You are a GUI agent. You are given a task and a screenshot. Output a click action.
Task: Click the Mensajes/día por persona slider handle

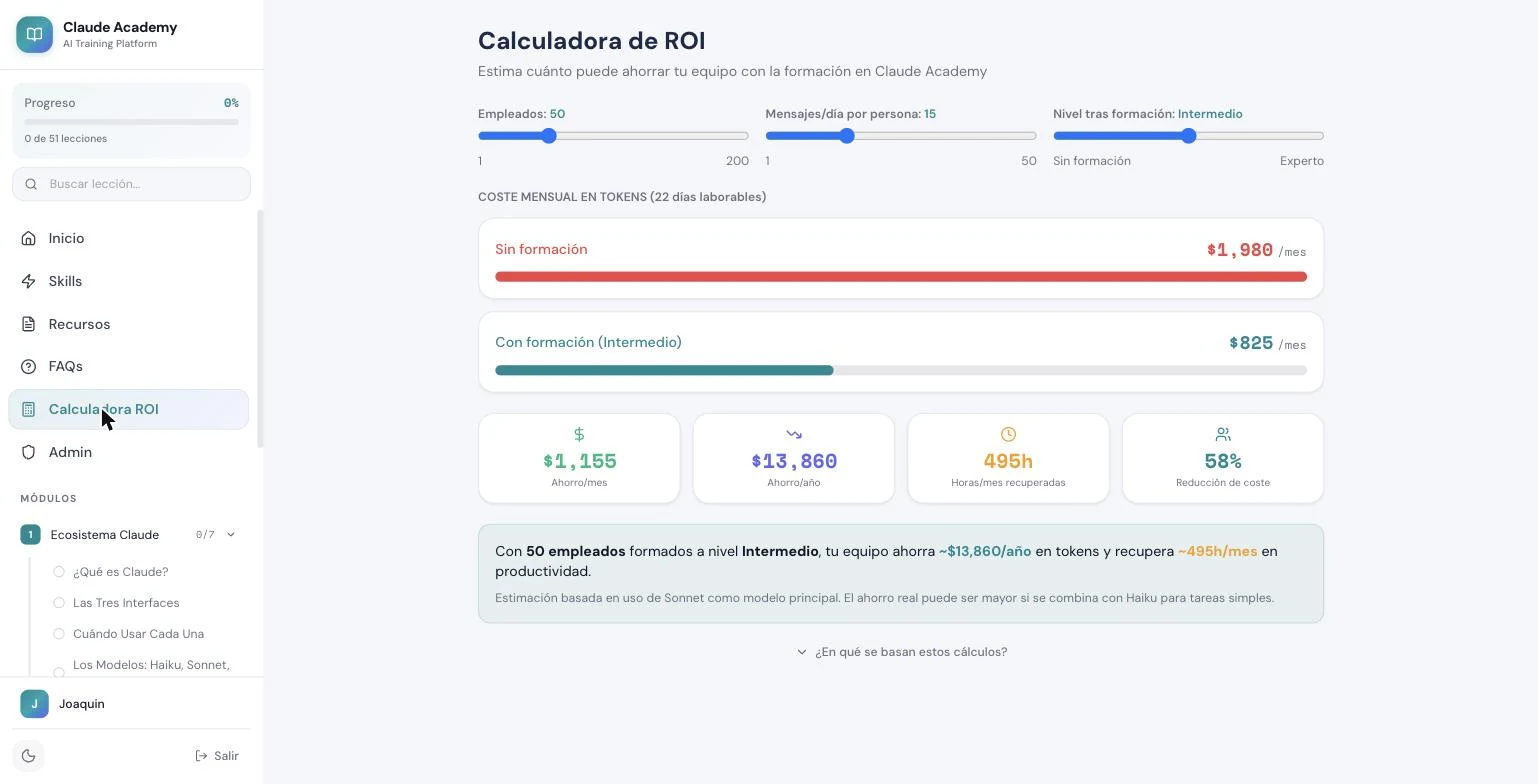coord(847,136)
